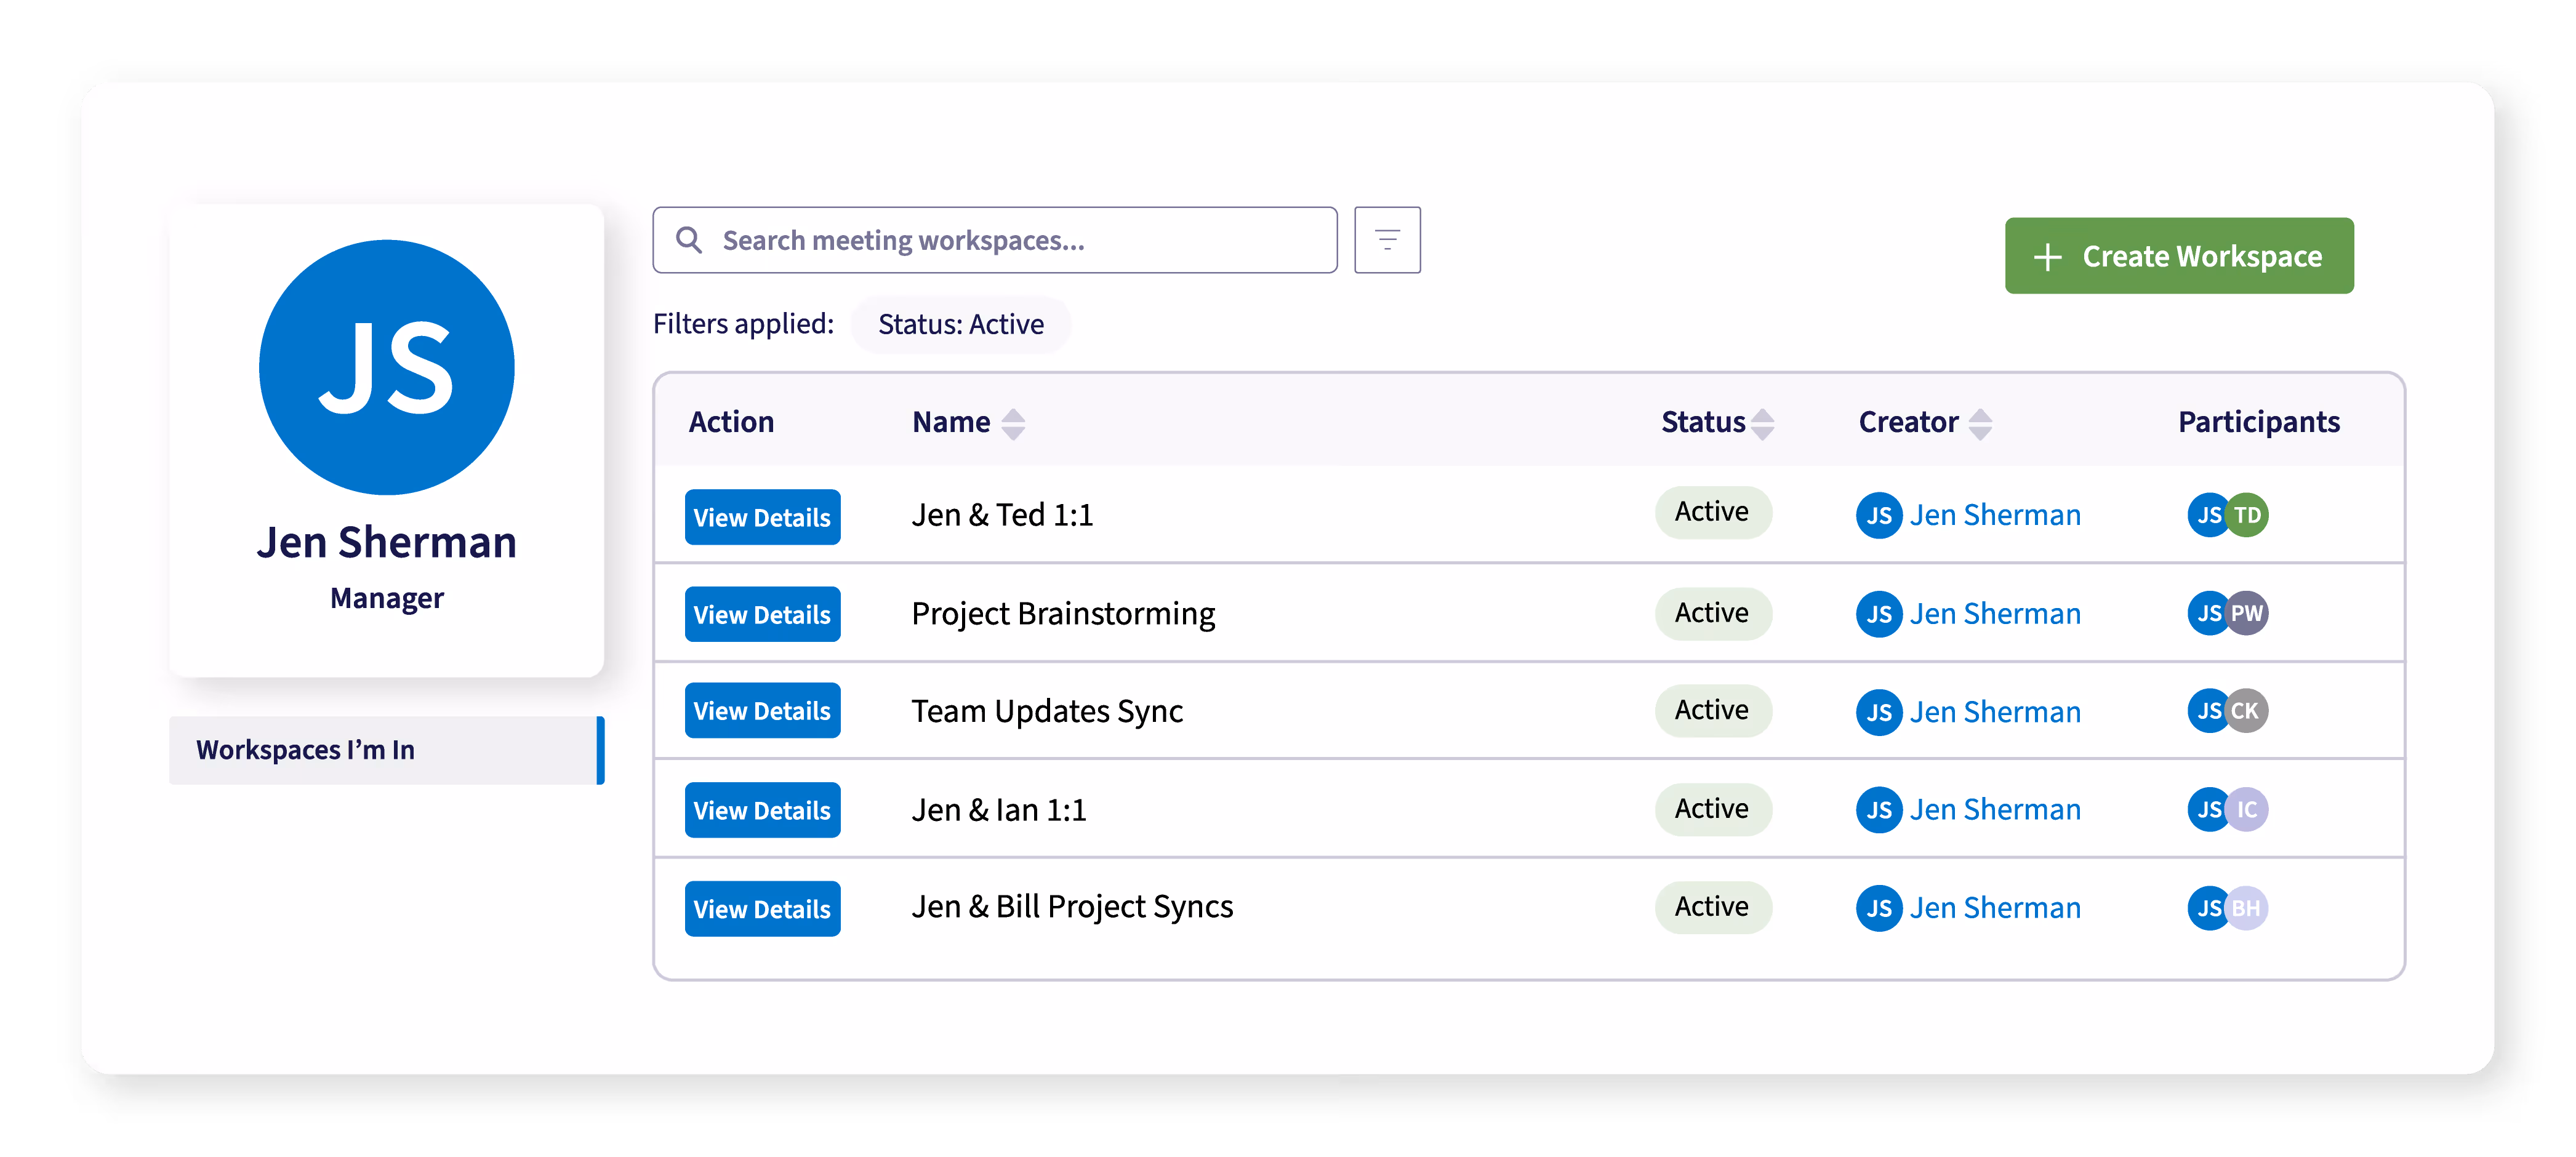Click the search magnifier icon
The image size is (2576, 1157).
688,240
